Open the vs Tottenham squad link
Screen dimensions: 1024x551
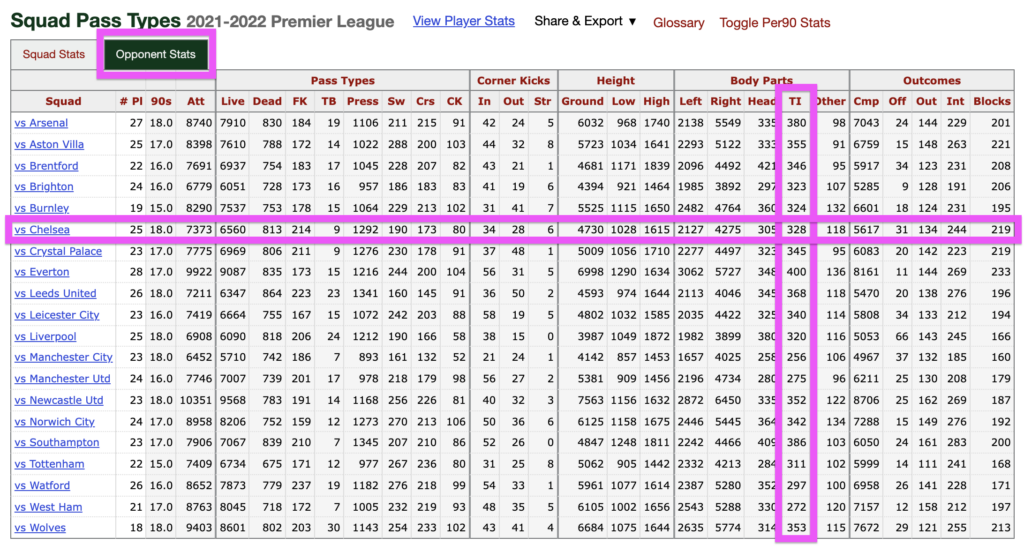pos(50,464)
